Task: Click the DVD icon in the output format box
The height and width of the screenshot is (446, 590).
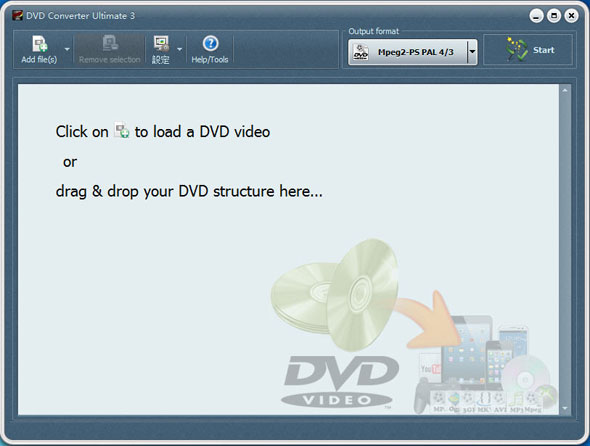Action: 360,52
